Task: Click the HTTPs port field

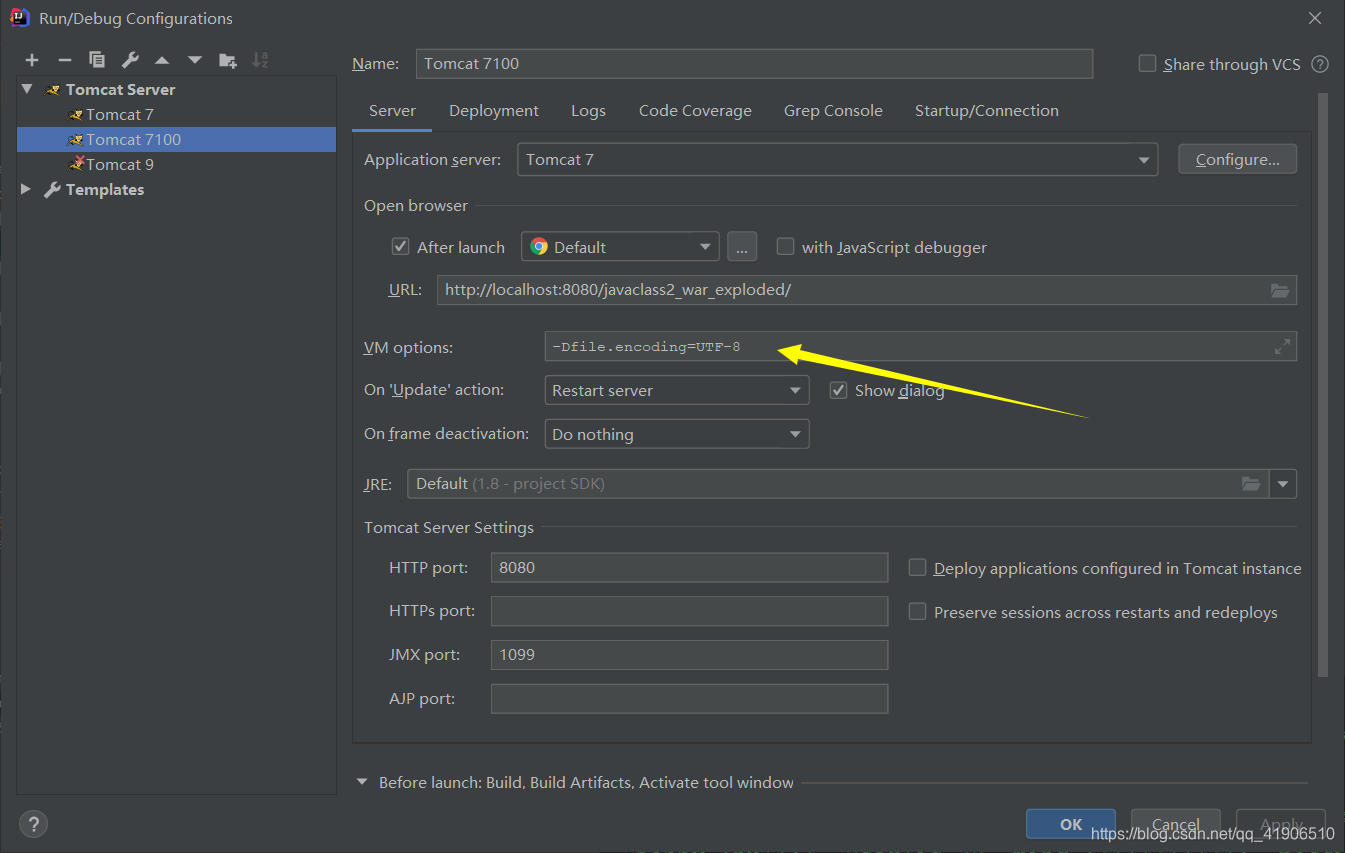Action: [x=689, y=611]
